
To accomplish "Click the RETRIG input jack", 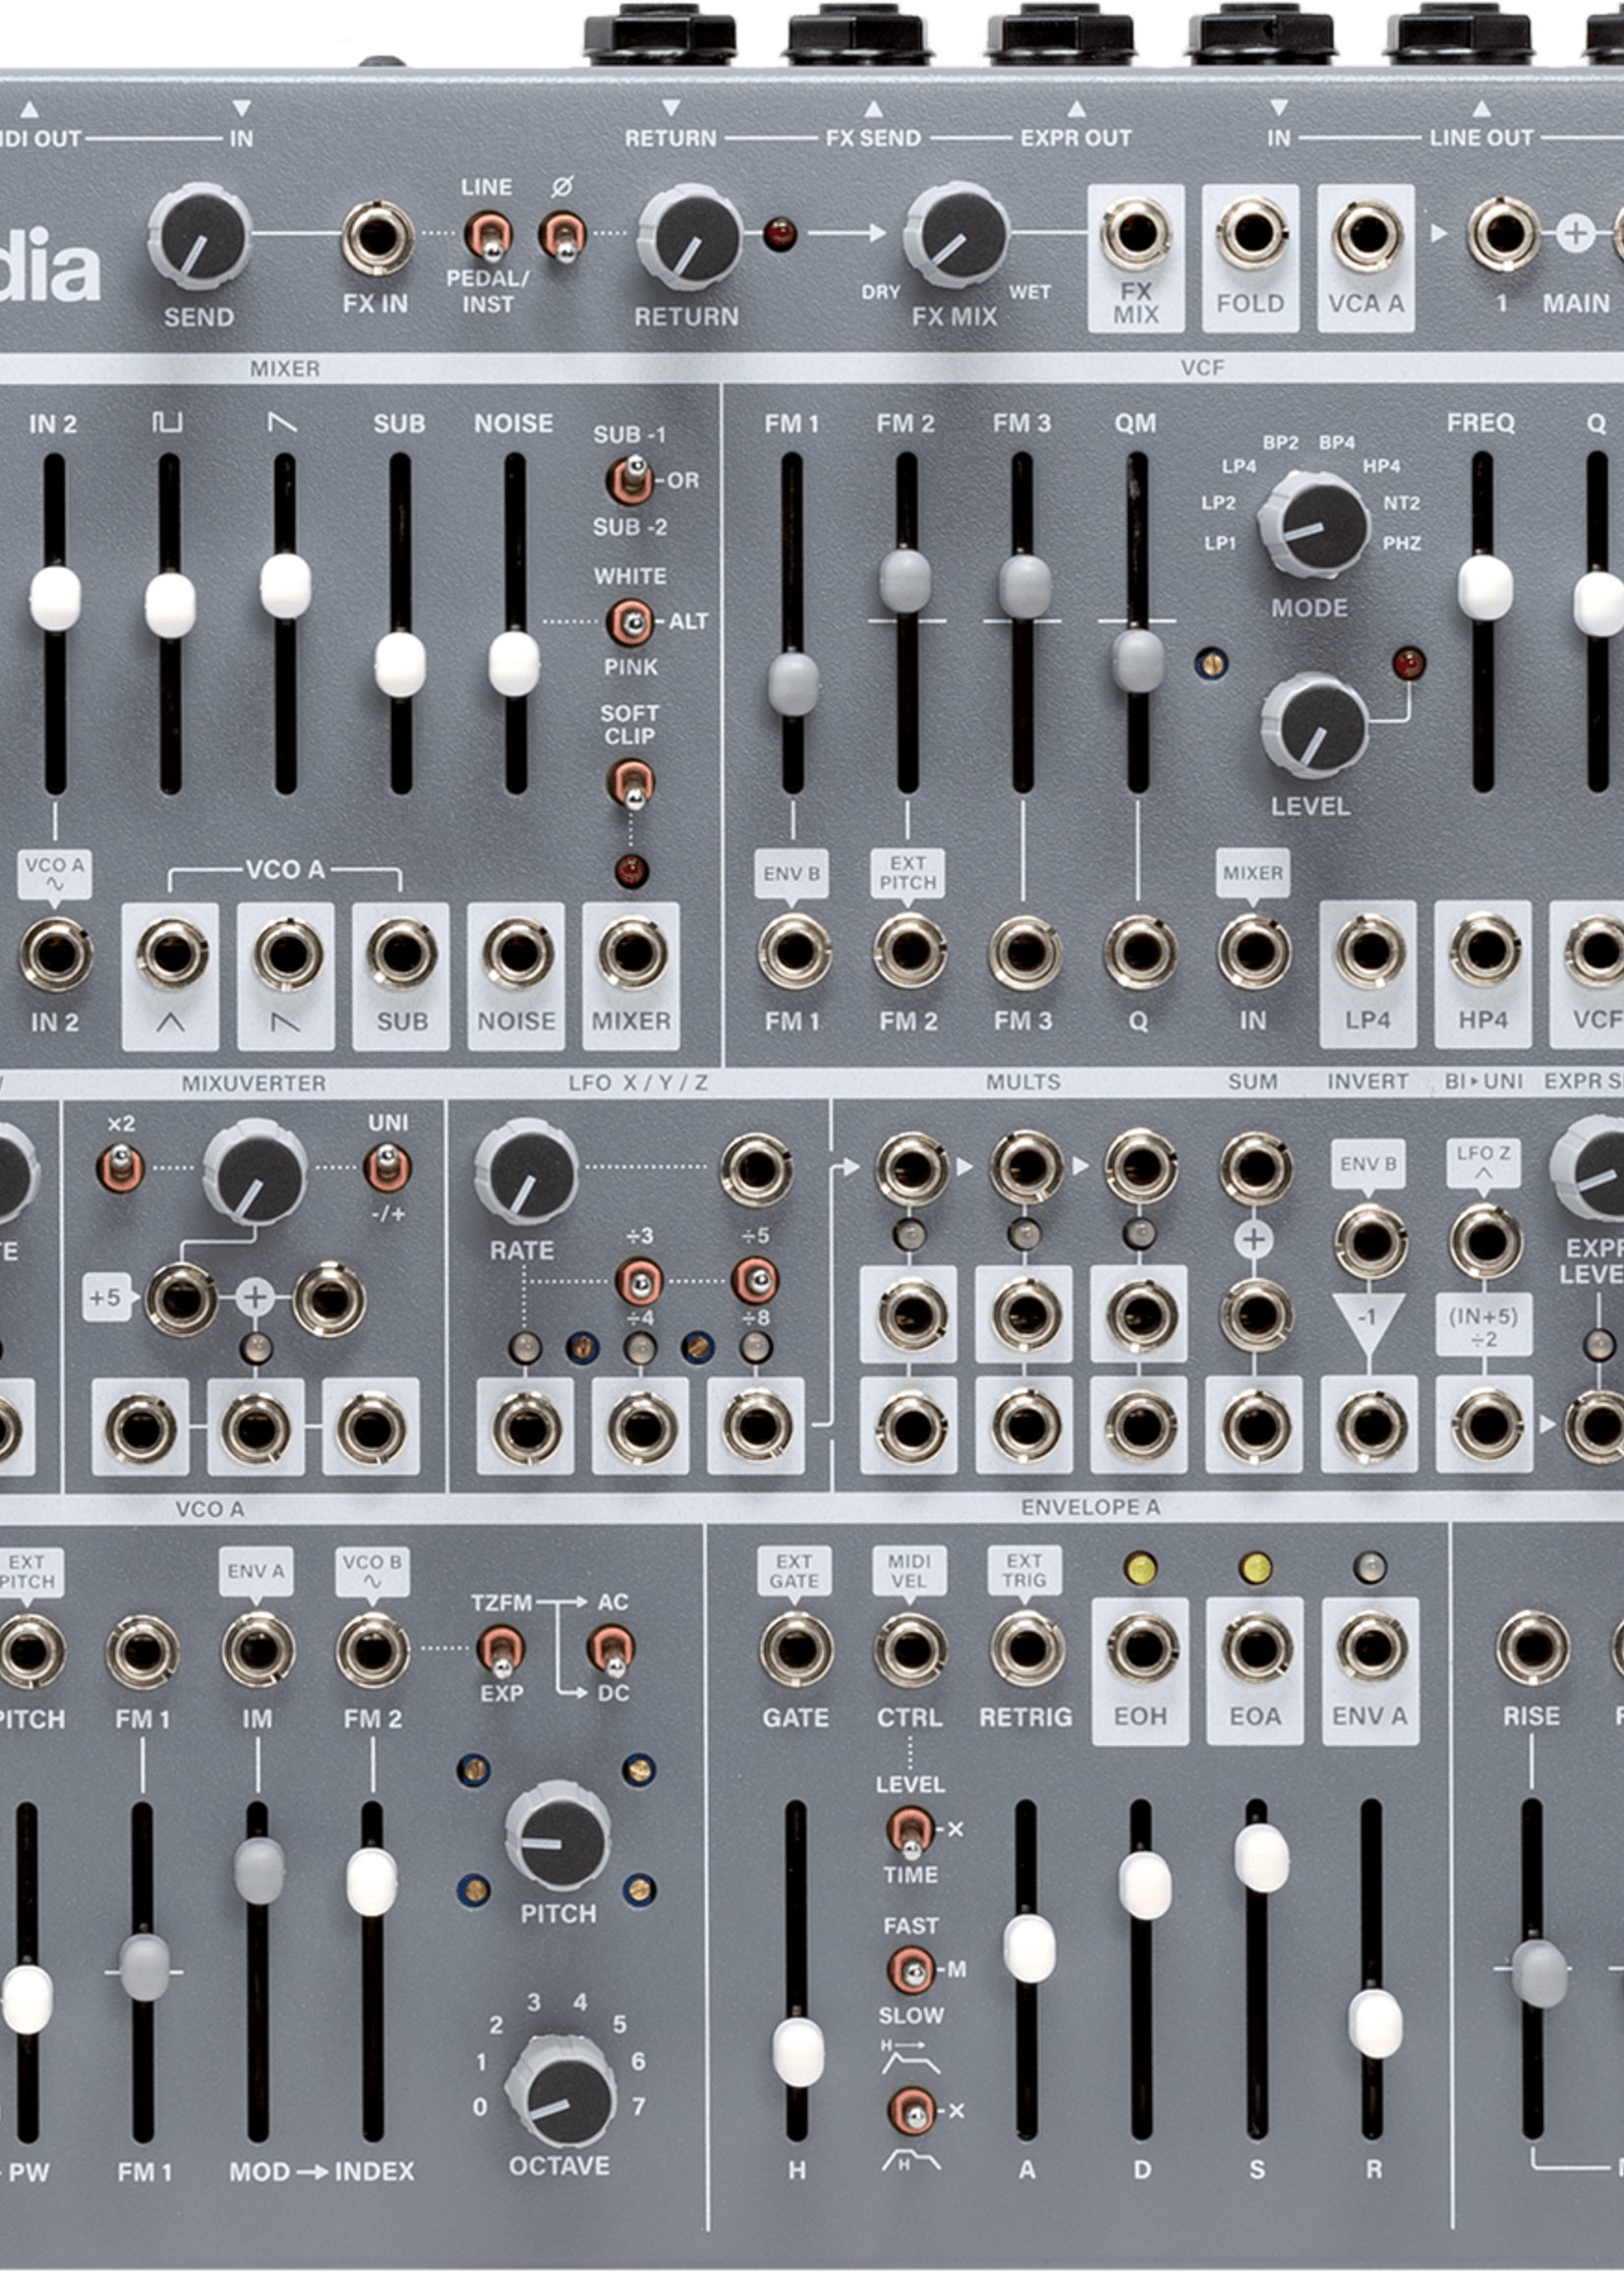I will click(x=1026, y=1649).
